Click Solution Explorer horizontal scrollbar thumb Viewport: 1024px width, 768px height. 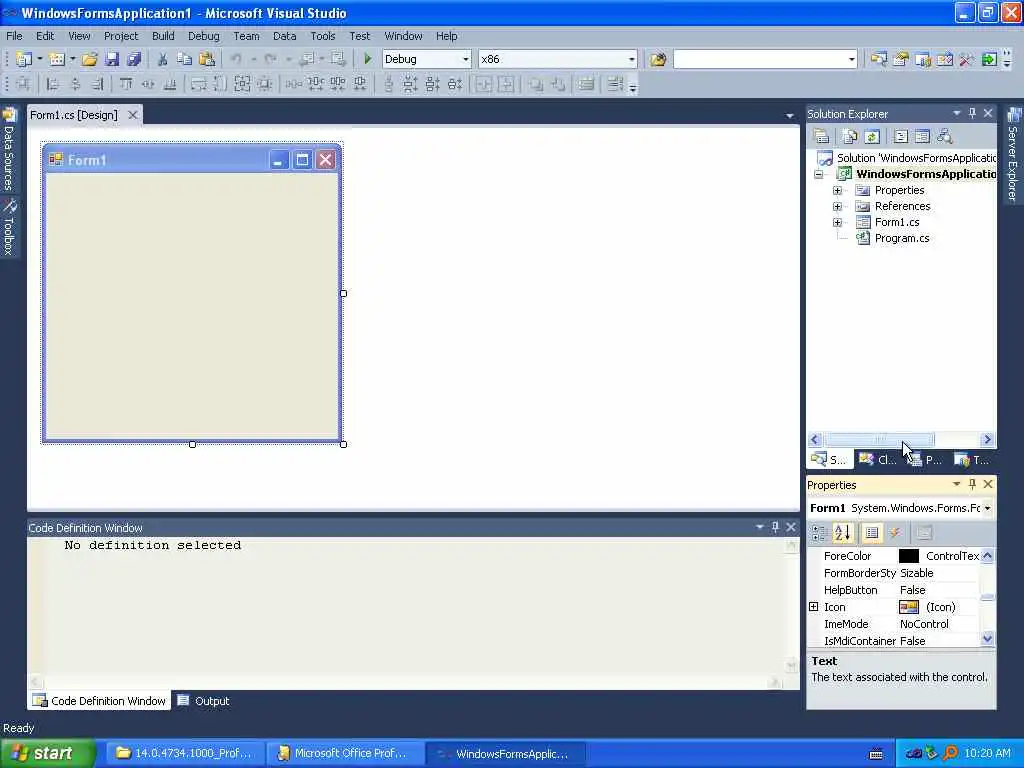tap(880, 440)
